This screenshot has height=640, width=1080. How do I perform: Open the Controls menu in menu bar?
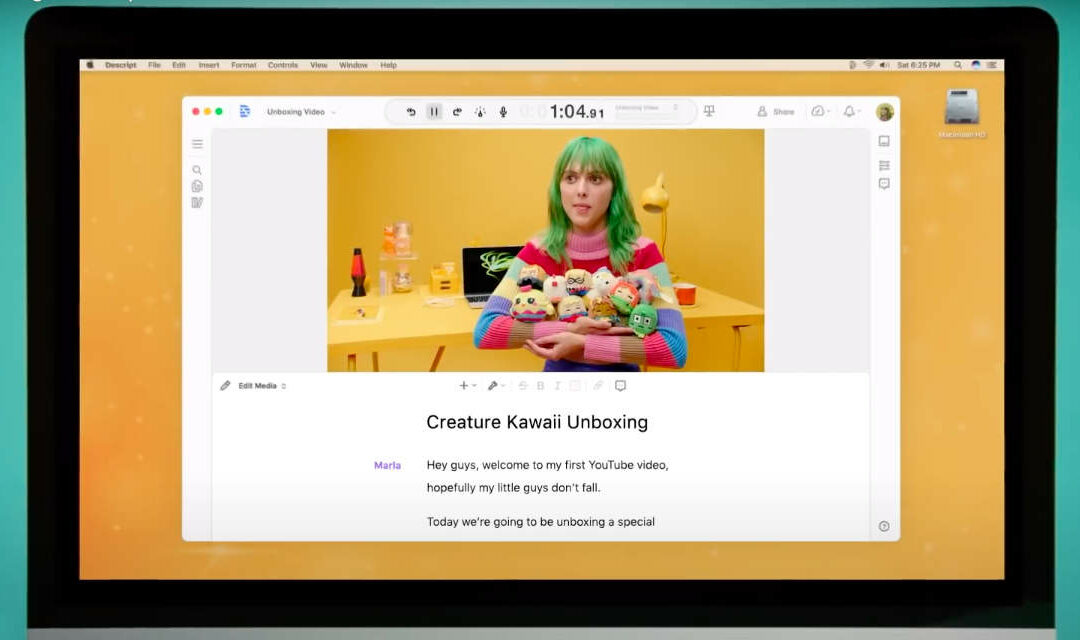click(x=283, y=65)
